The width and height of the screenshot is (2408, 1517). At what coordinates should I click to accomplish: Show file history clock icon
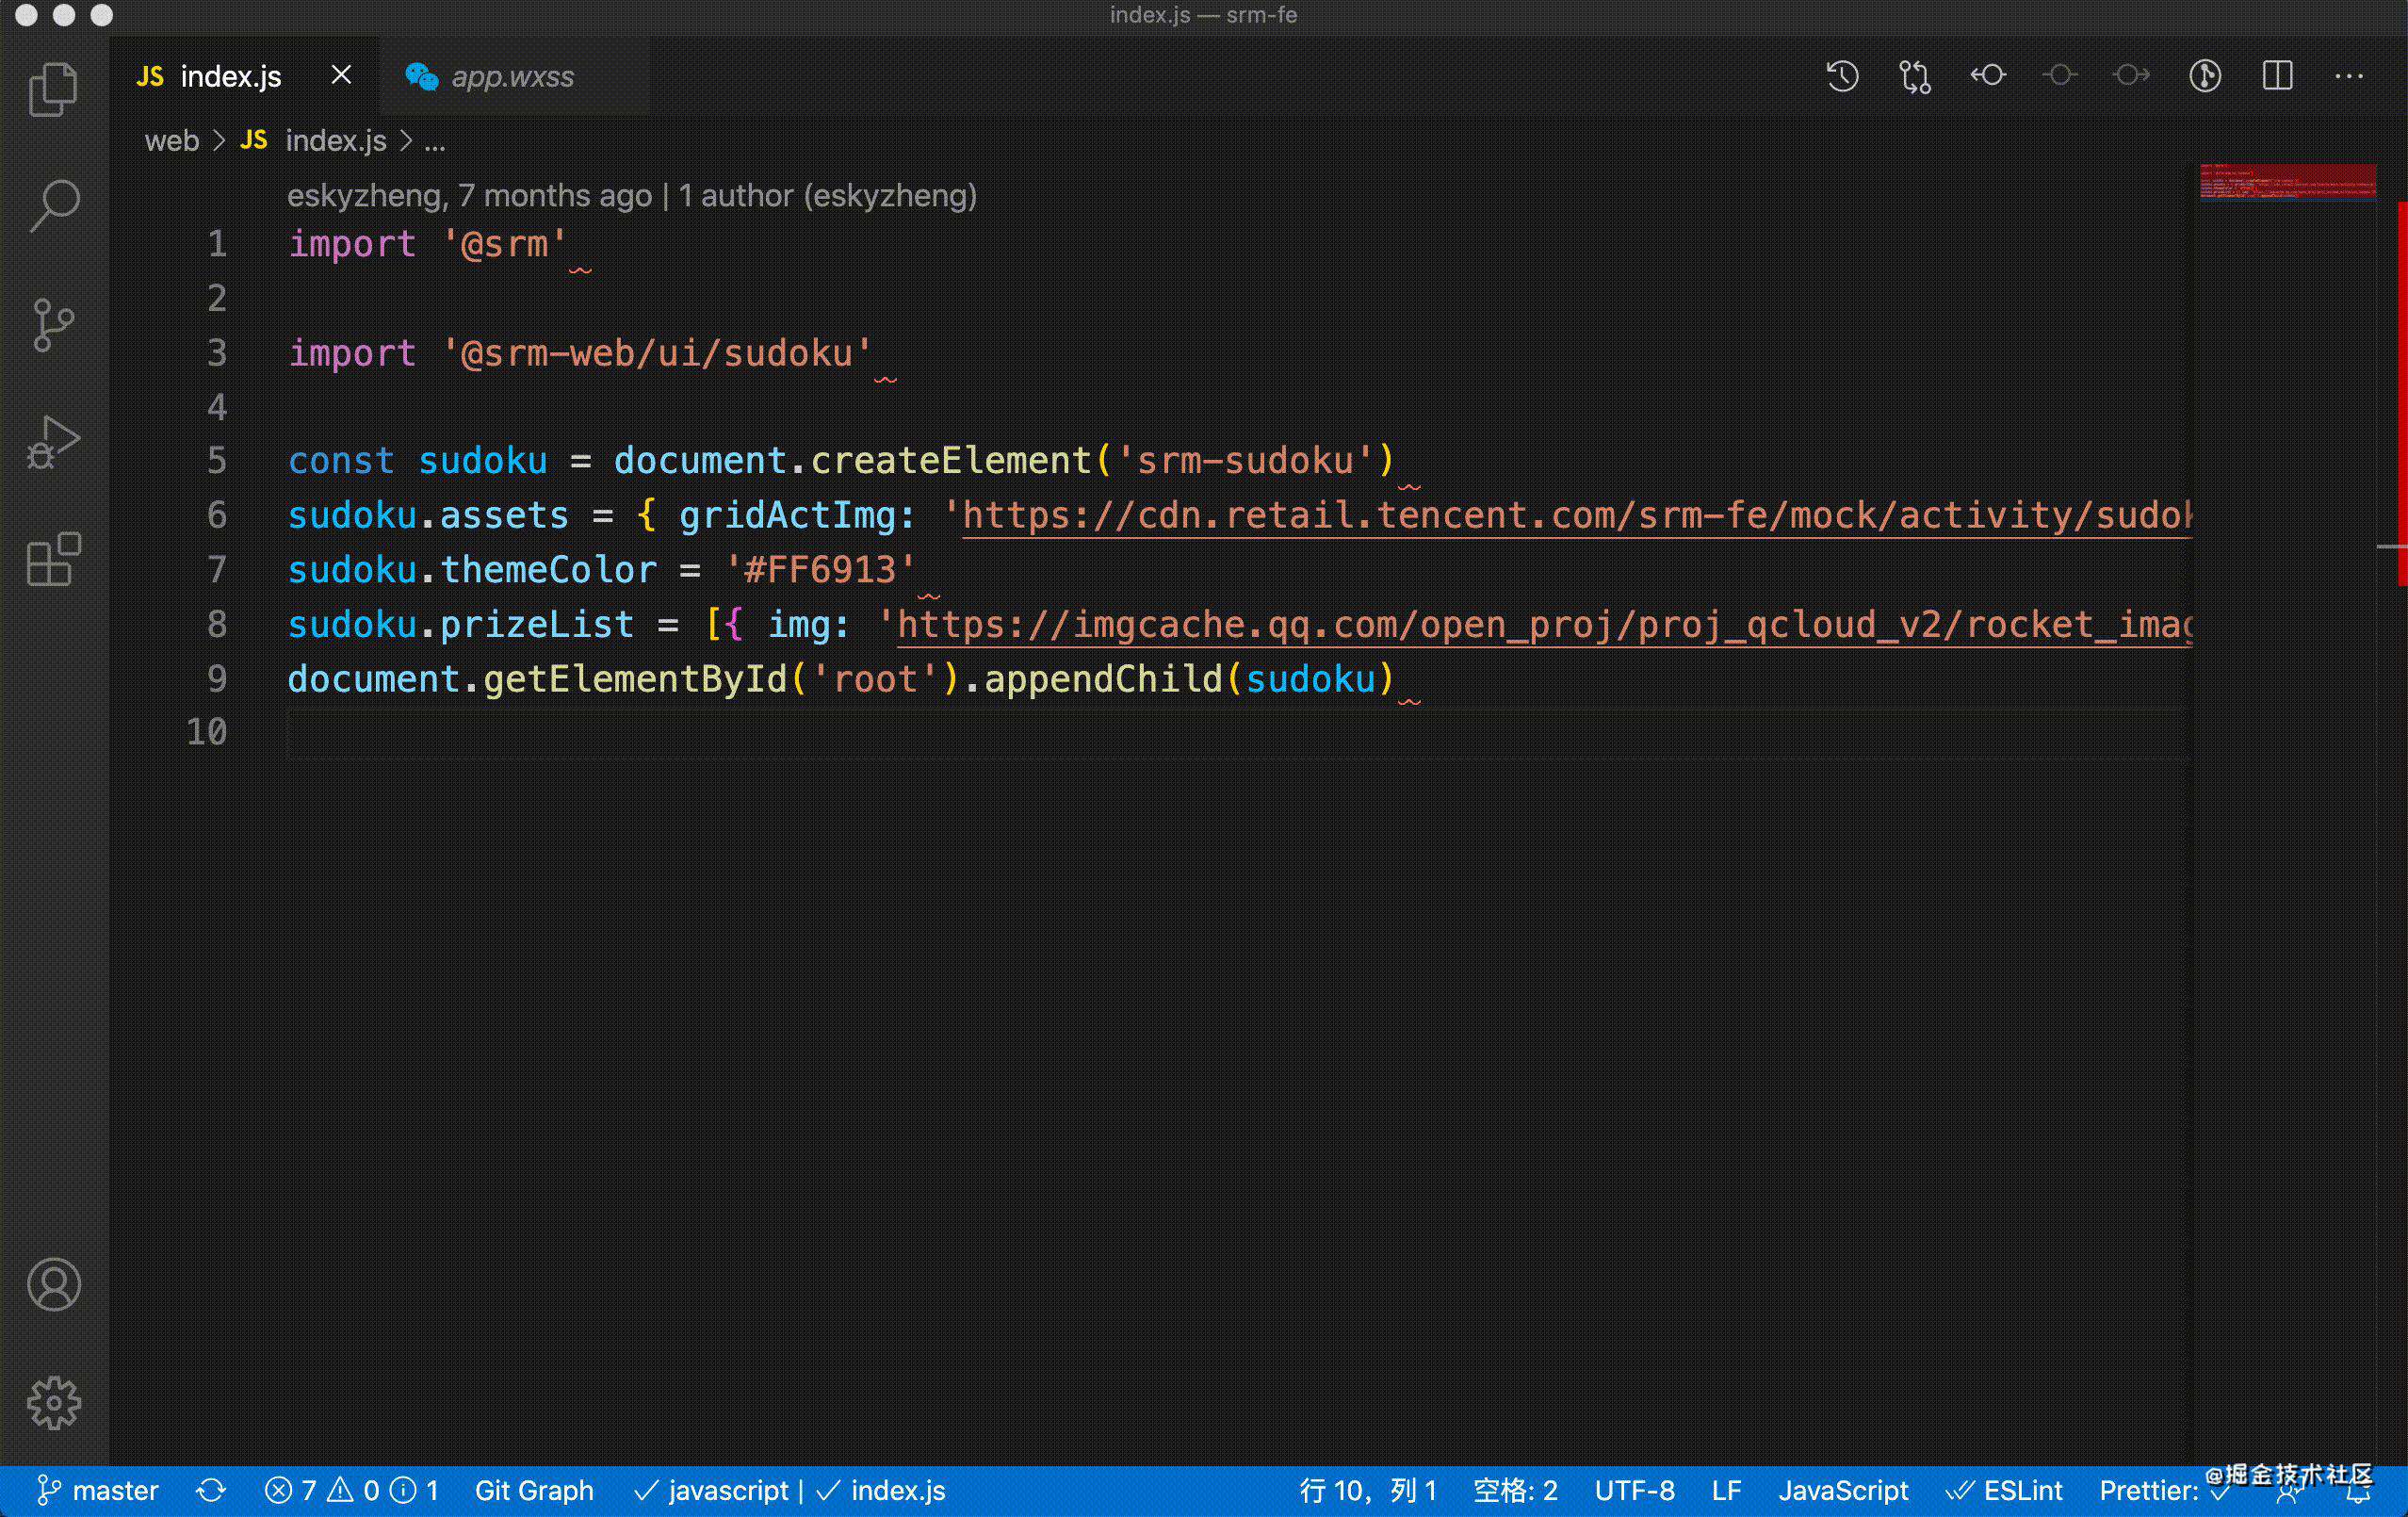[1842, 76]
